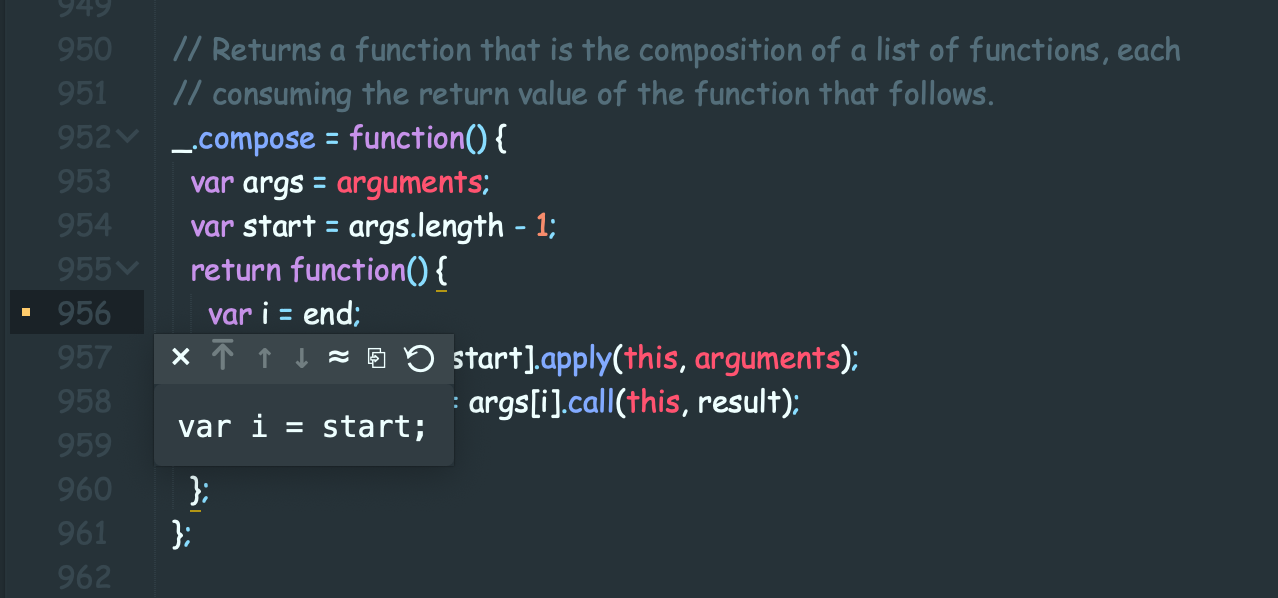Fold the inner return function at line 955
Viewport: 1278px width, 598px height.
pyautogui.click(x=128, y=269)
